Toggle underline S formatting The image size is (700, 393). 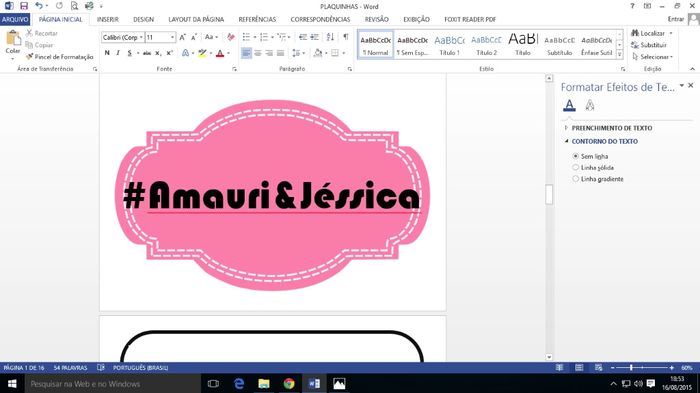[x=129, y=53]
